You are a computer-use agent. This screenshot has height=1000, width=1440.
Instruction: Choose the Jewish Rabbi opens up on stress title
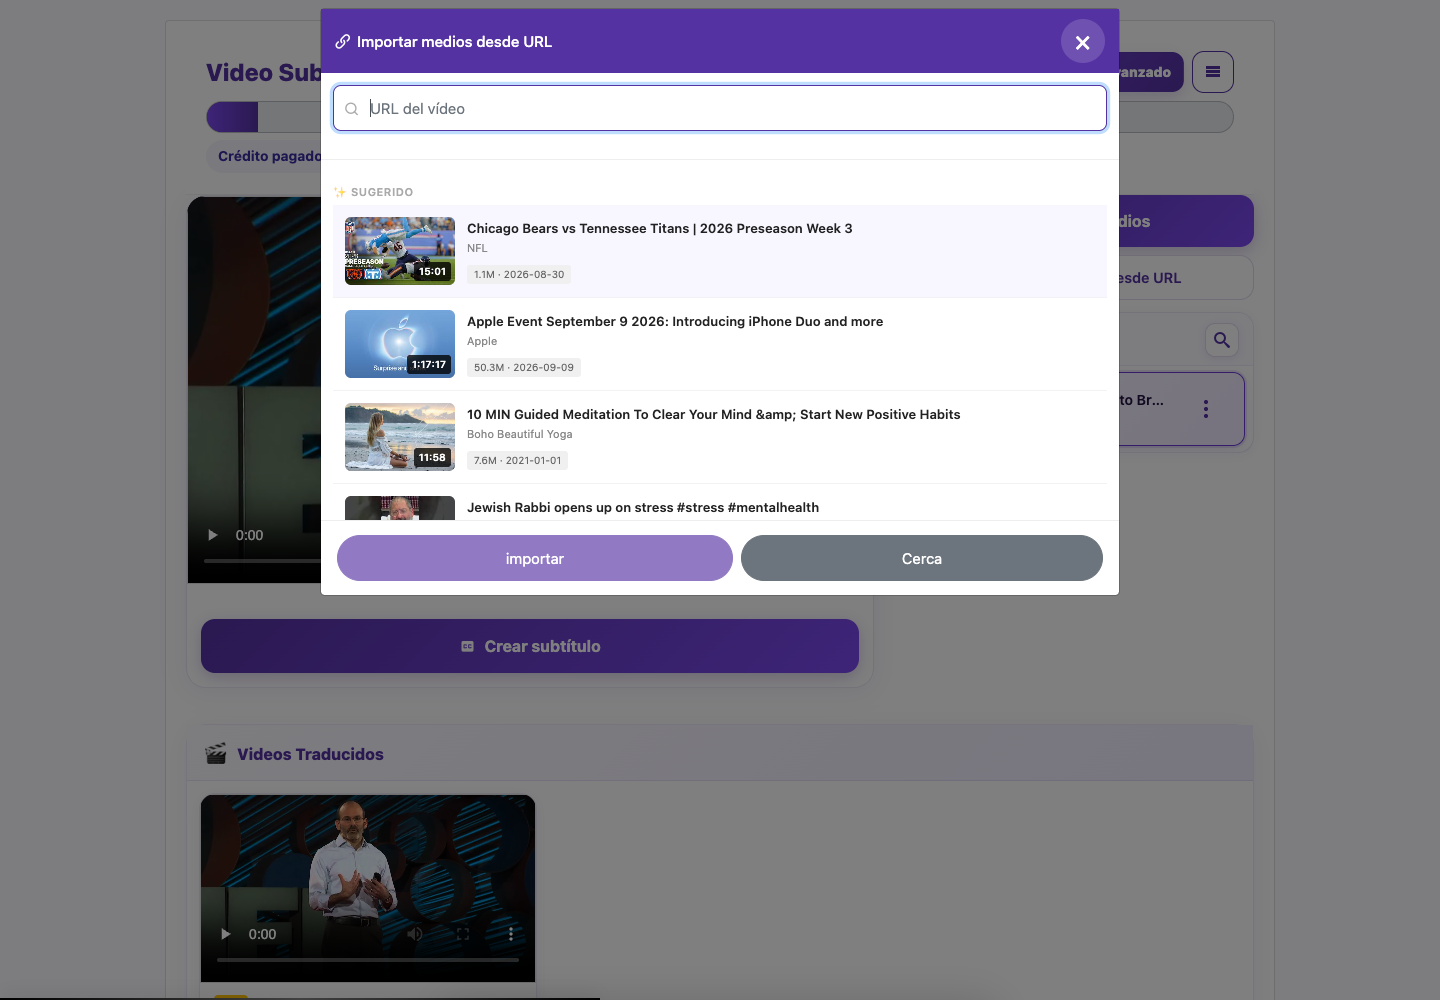pyautogui.click(x=643, y=507)
